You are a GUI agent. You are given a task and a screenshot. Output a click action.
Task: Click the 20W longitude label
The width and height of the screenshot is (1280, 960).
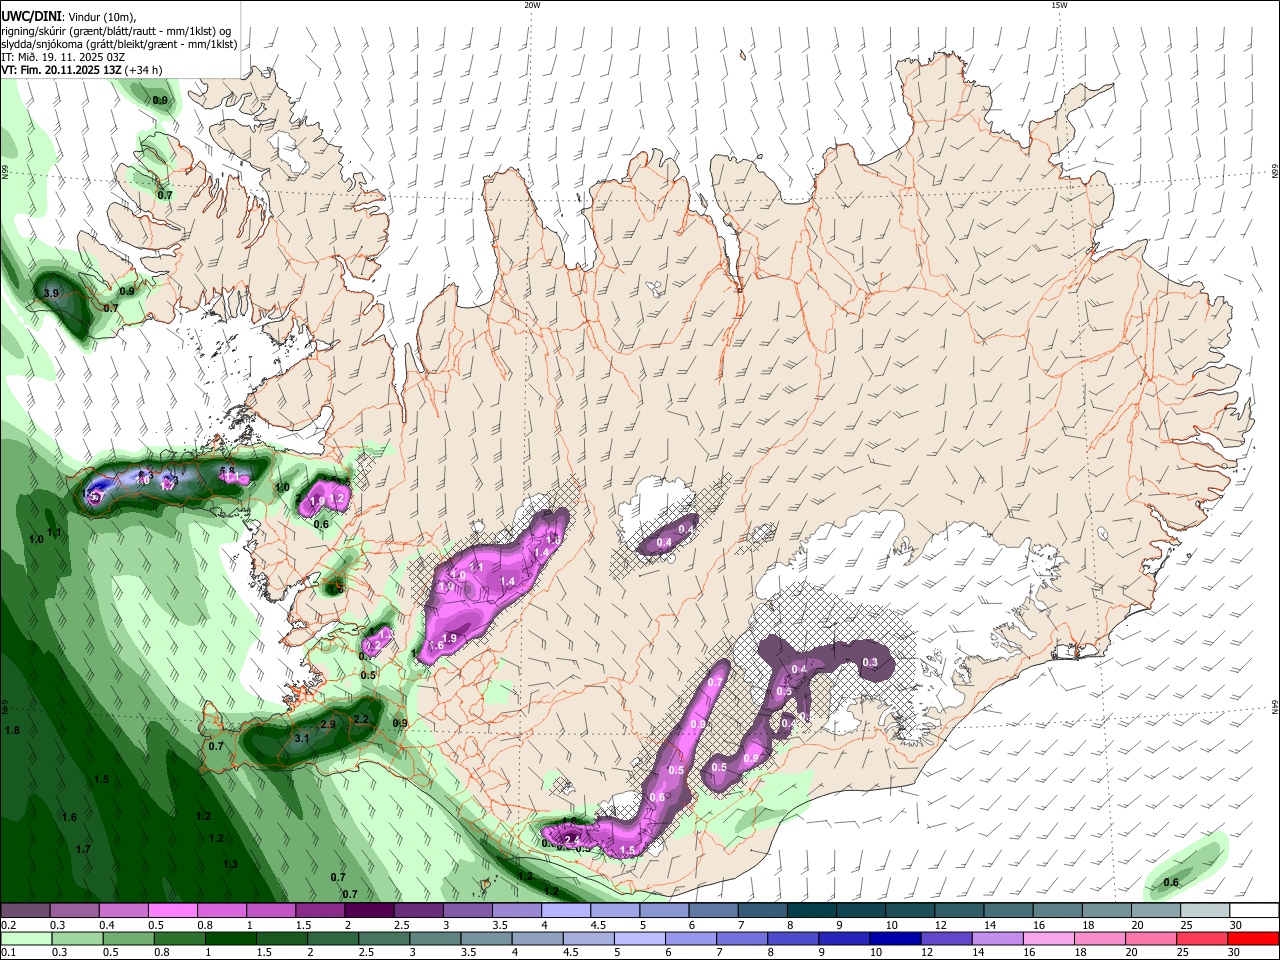point(532,5)
